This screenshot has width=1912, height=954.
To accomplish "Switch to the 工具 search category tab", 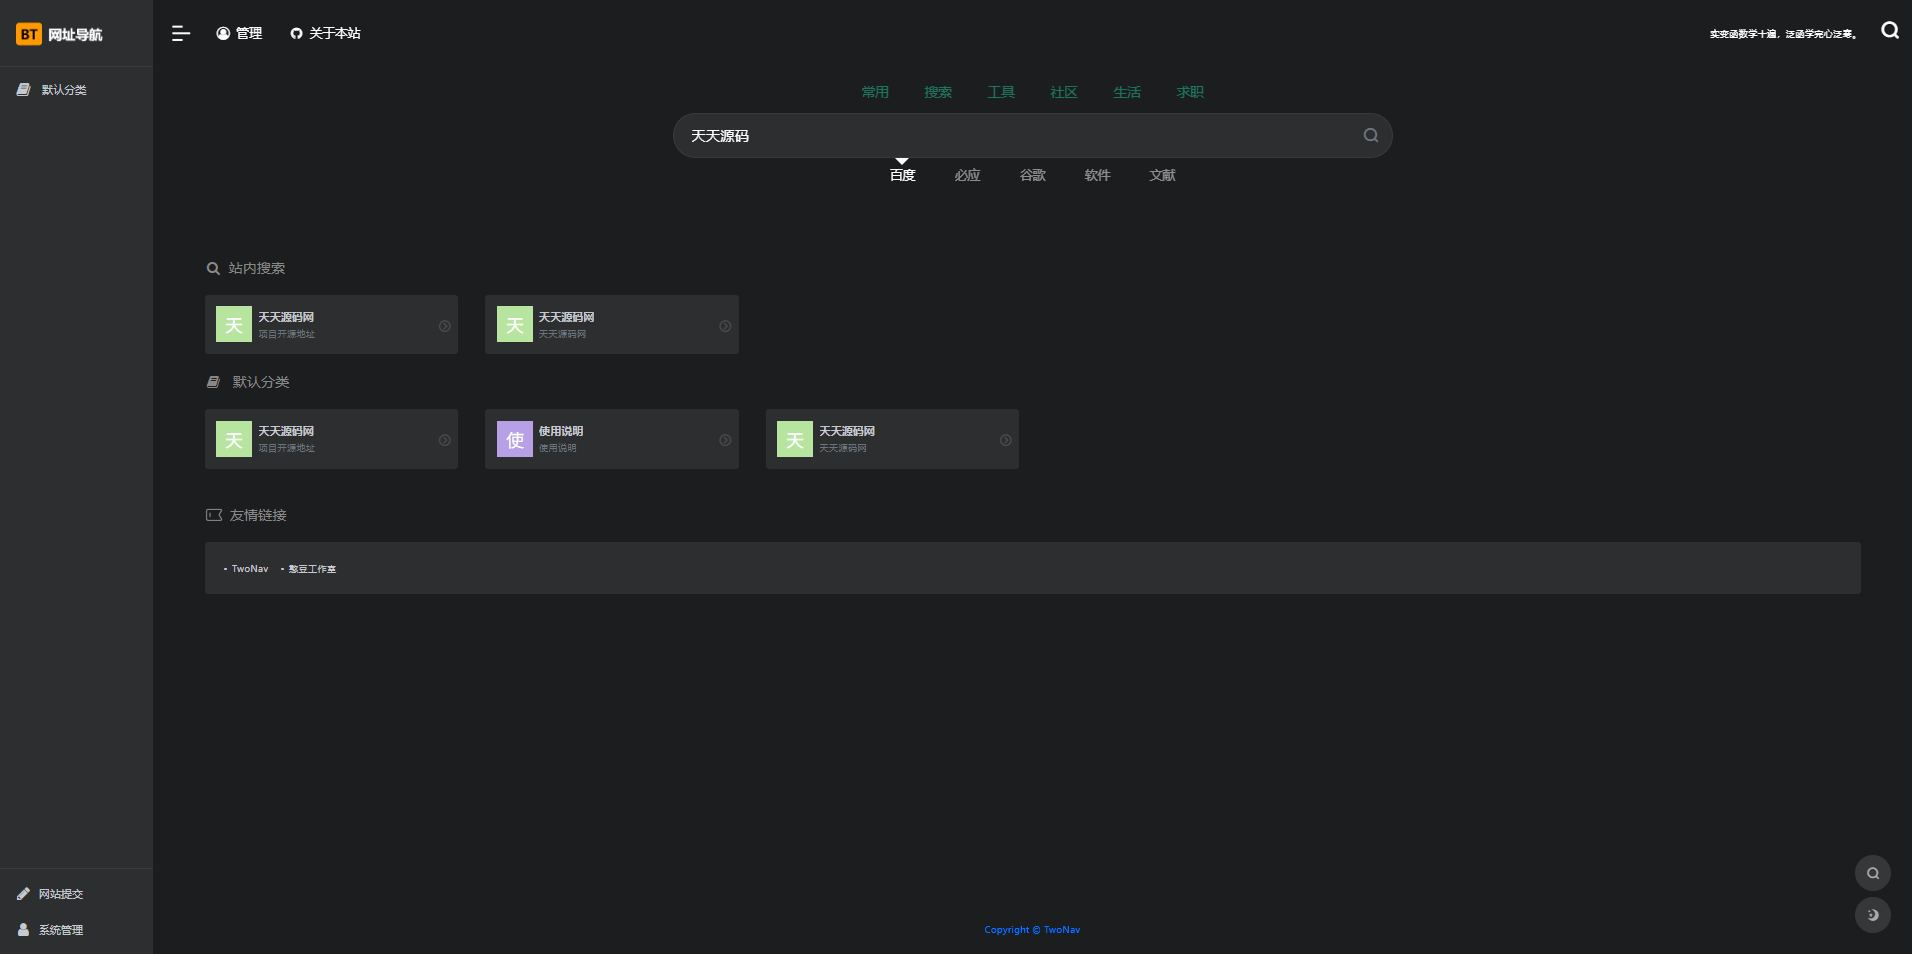I will click(x=1000, y=92).
